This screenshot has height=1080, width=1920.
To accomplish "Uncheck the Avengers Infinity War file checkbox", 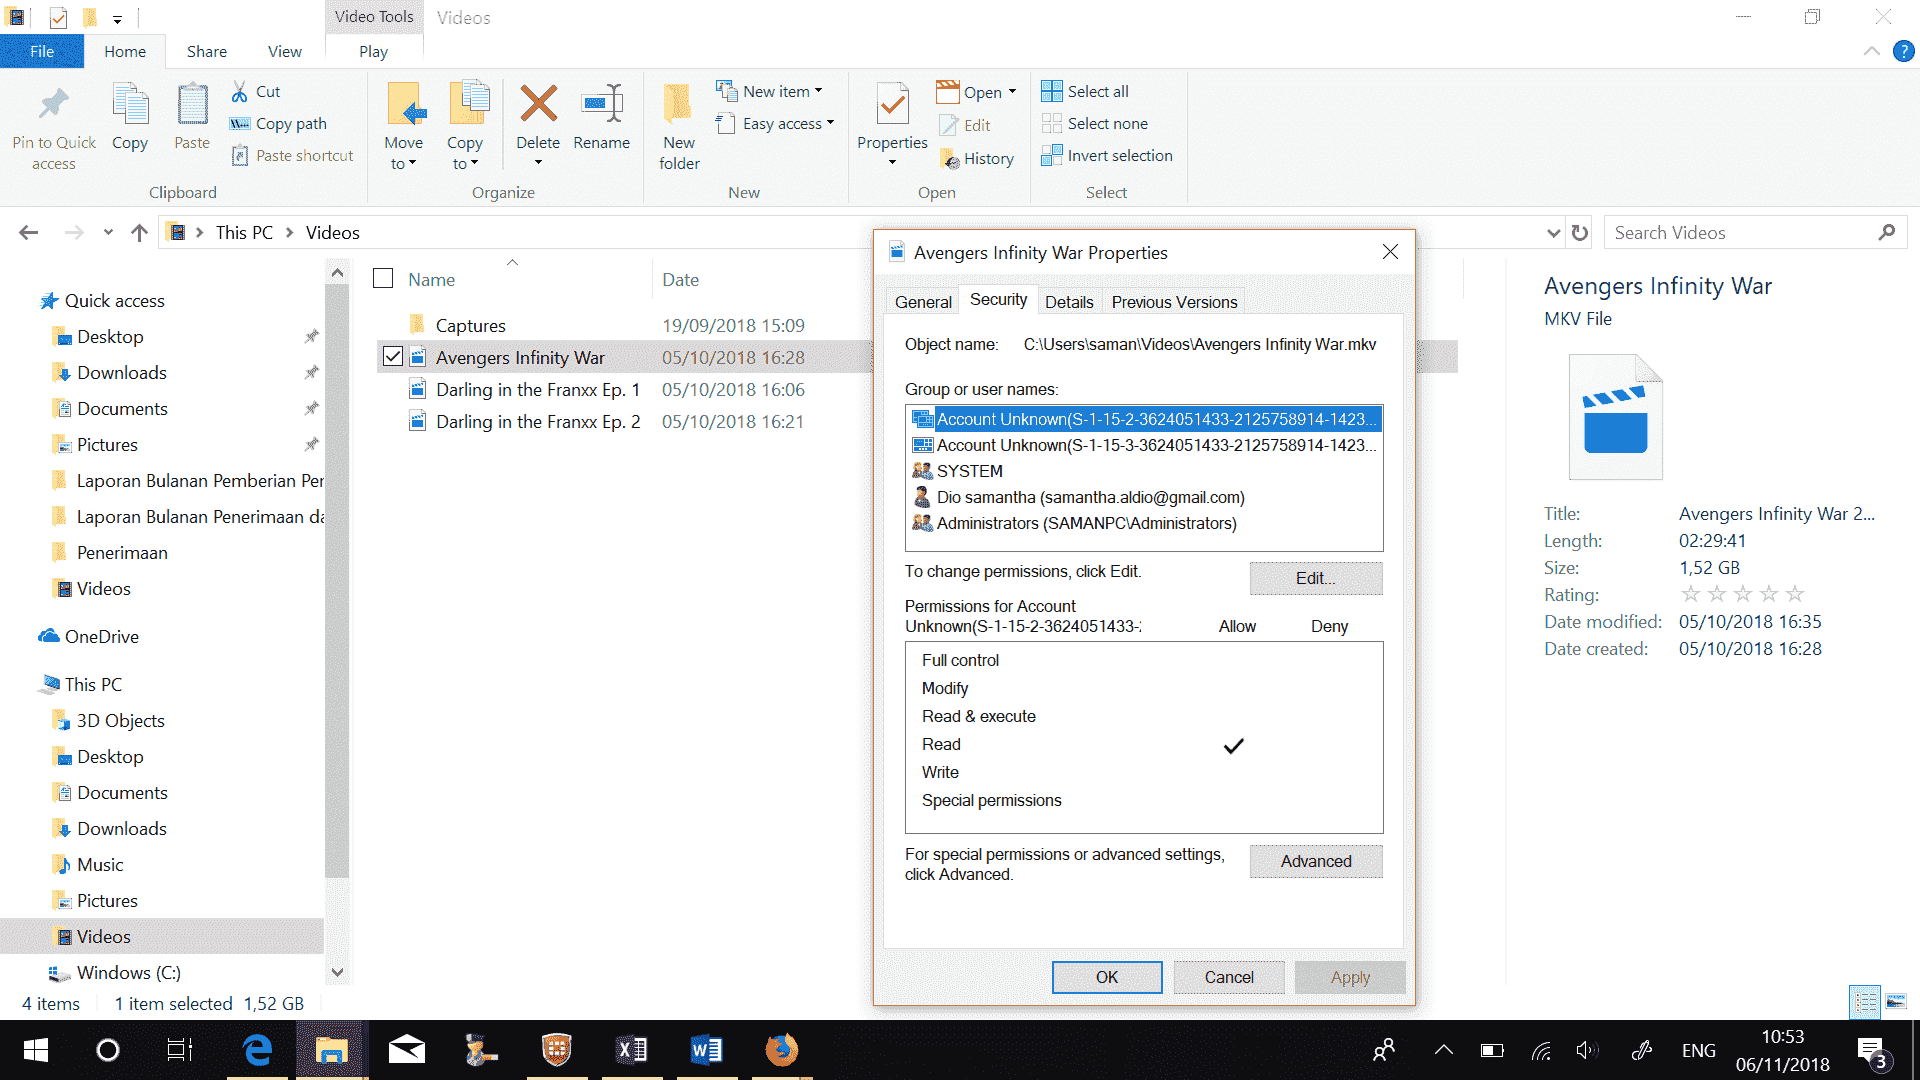I will point(393,357).
